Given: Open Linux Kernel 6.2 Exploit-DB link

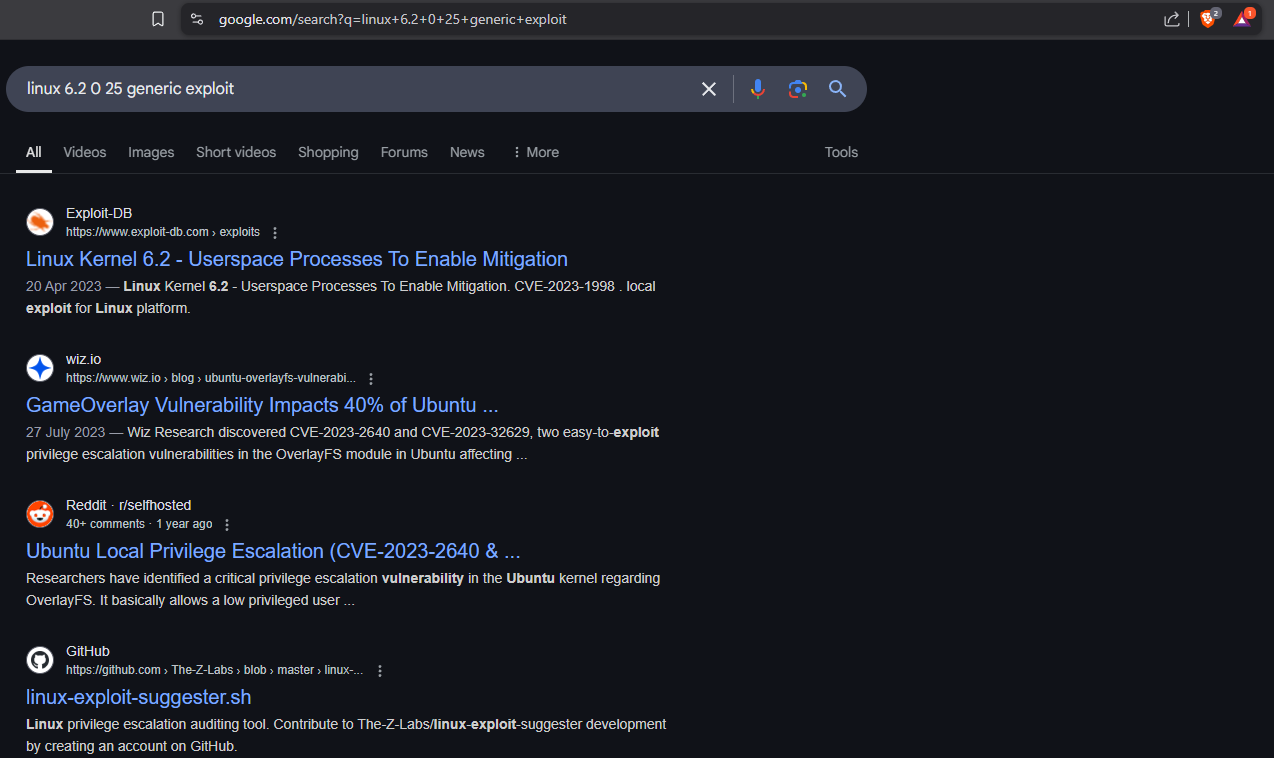Looking at the screenshot, I should point(296,259).
